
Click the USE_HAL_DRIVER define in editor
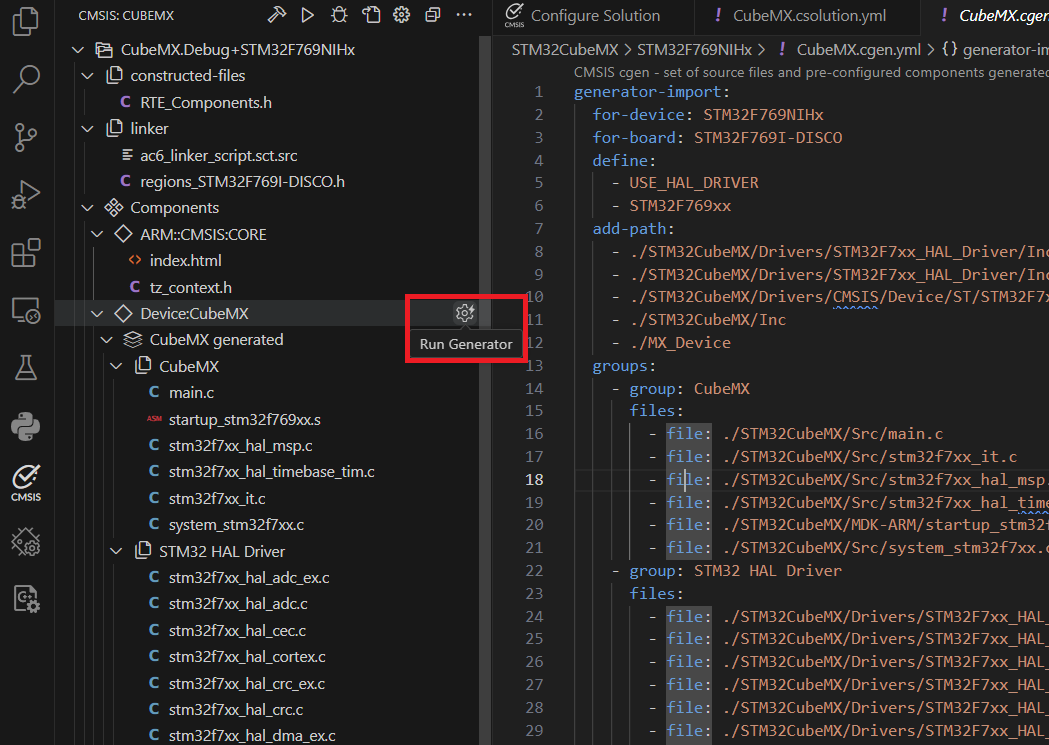click(x=693, y=183)
